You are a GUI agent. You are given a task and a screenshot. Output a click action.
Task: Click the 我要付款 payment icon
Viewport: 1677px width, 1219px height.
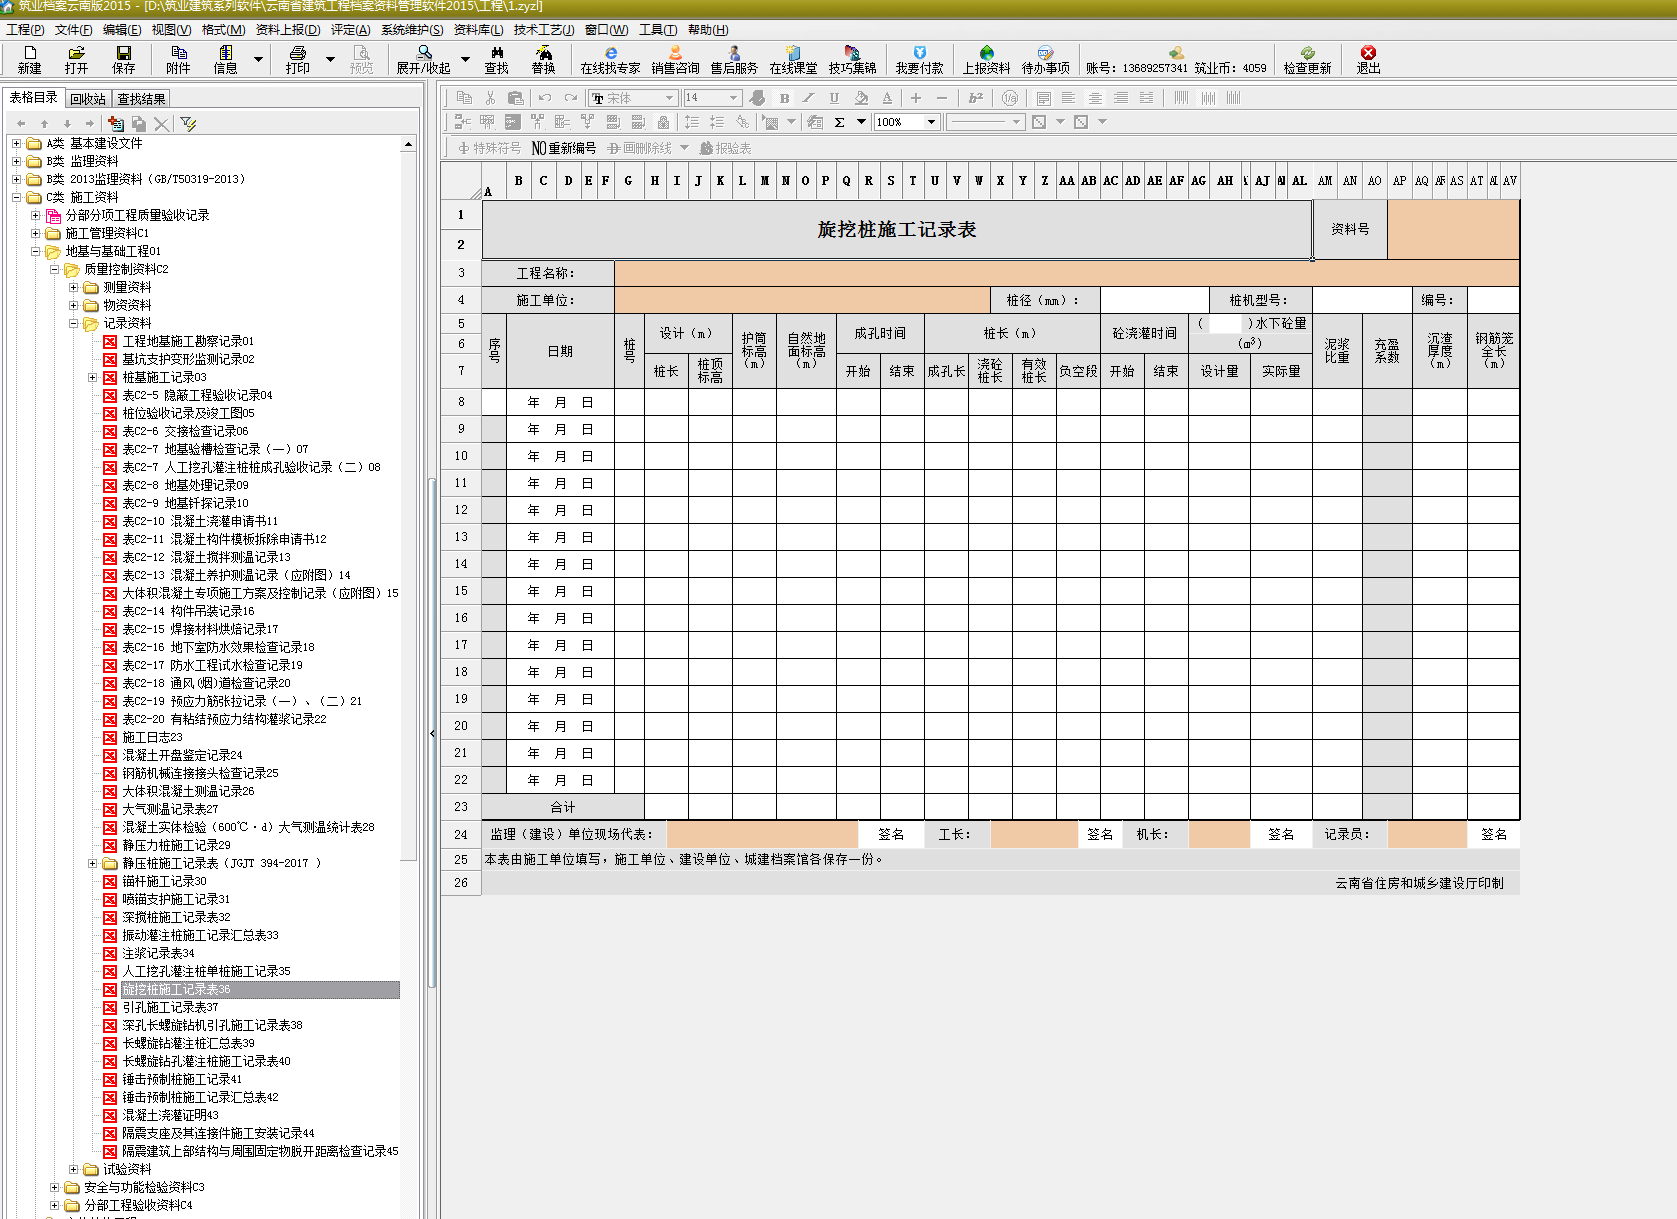pos(919,59)
